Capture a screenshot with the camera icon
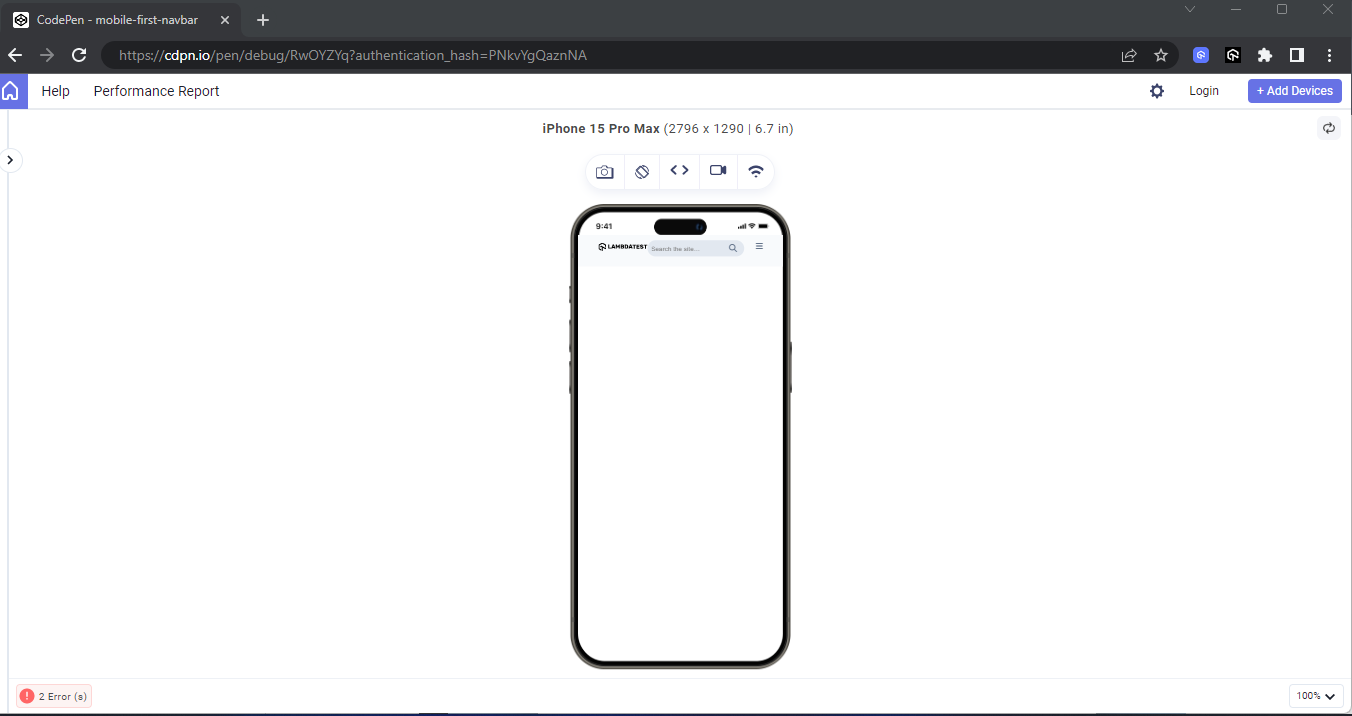 [x=604, y=171]
